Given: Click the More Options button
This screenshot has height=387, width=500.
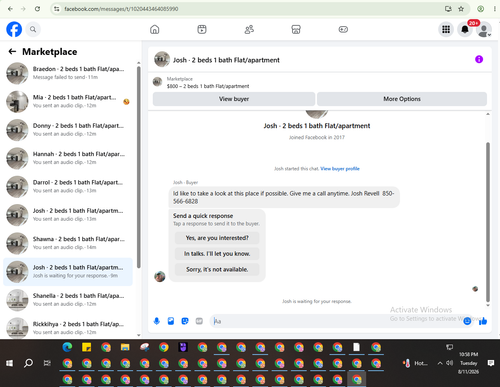Looking at the screenshot, I should (x=402, y=99).
